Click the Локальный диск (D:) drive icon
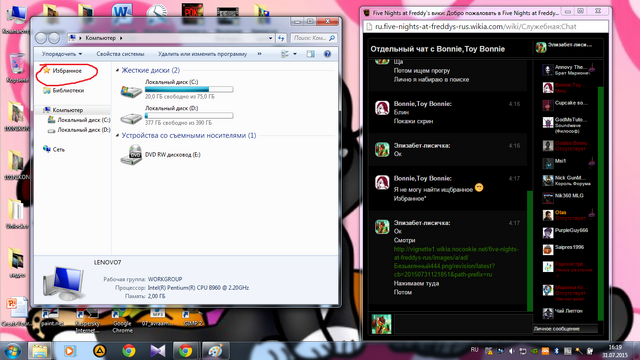This screenshot has width=640, height=360. point(131,118)
